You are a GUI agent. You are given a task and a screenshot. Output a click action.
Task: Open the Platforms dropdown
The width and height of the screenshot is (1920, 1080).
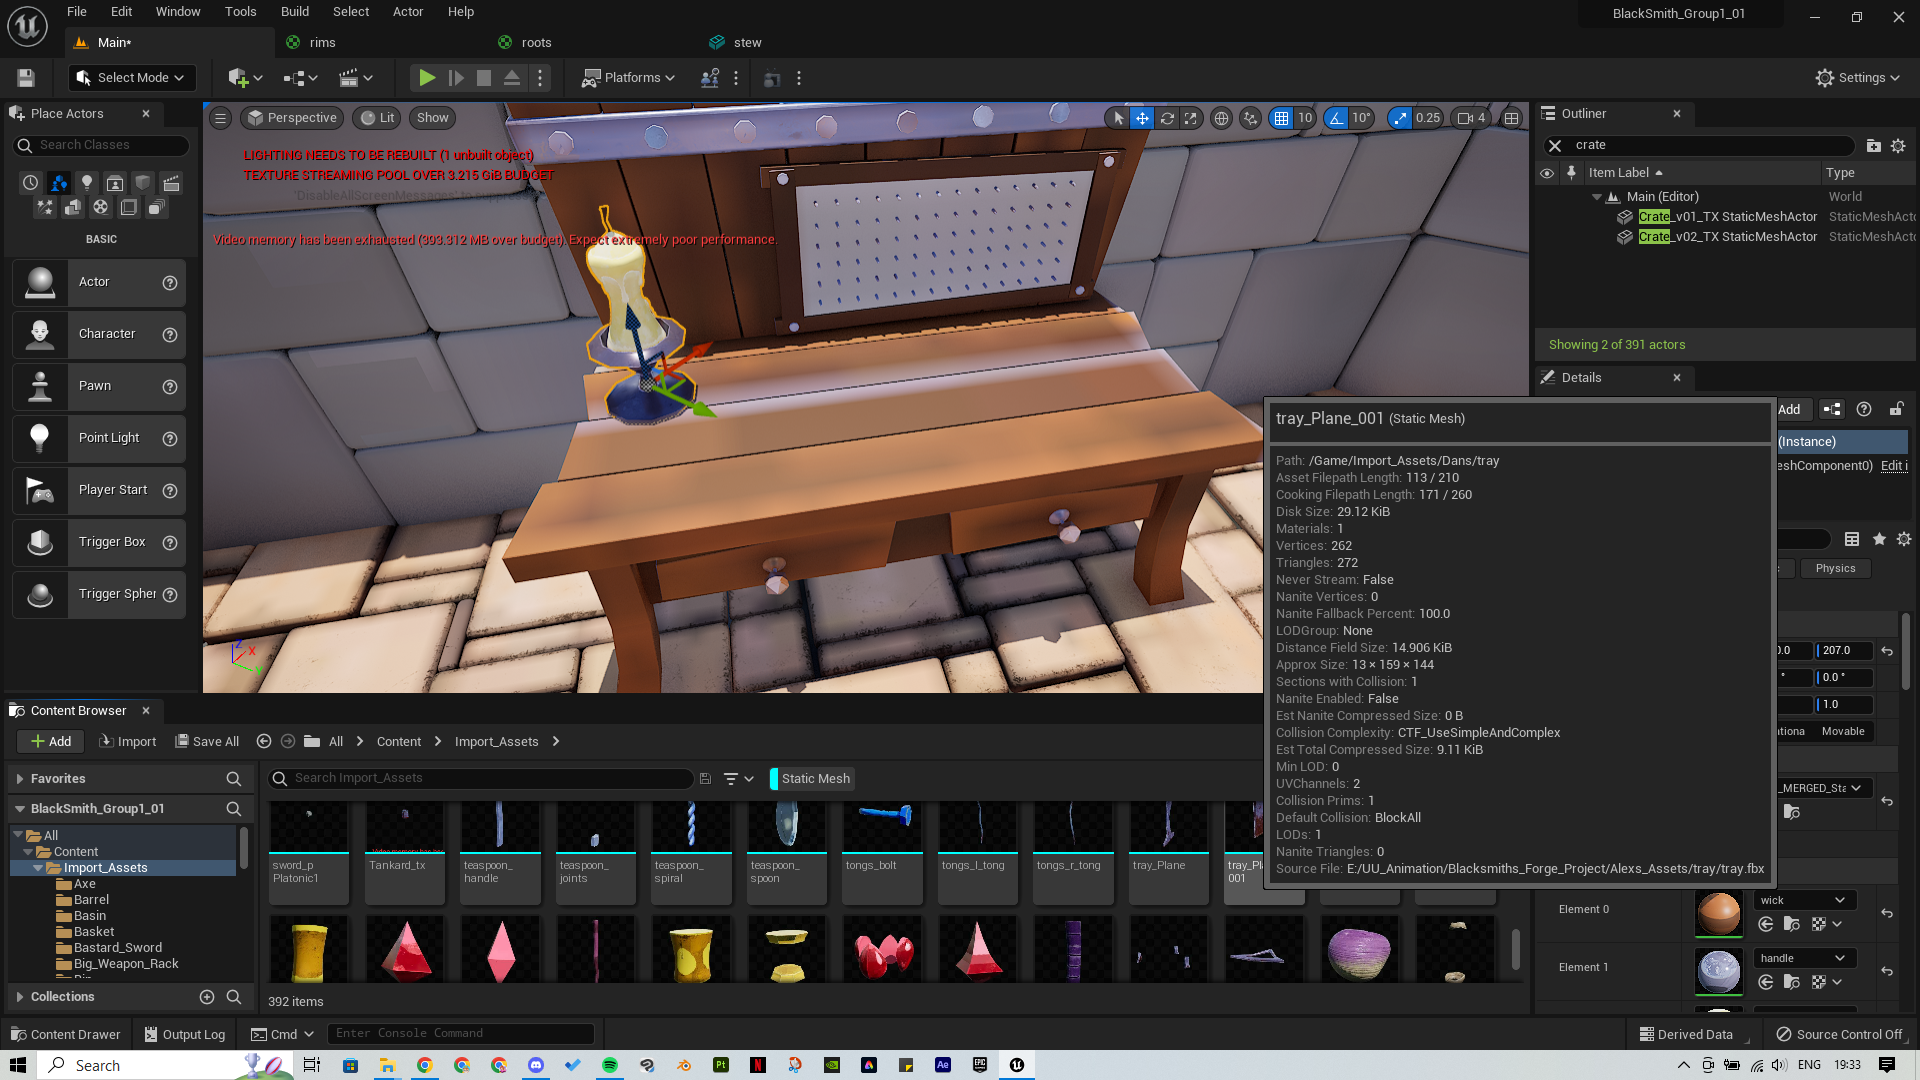(x=628, y=78)
